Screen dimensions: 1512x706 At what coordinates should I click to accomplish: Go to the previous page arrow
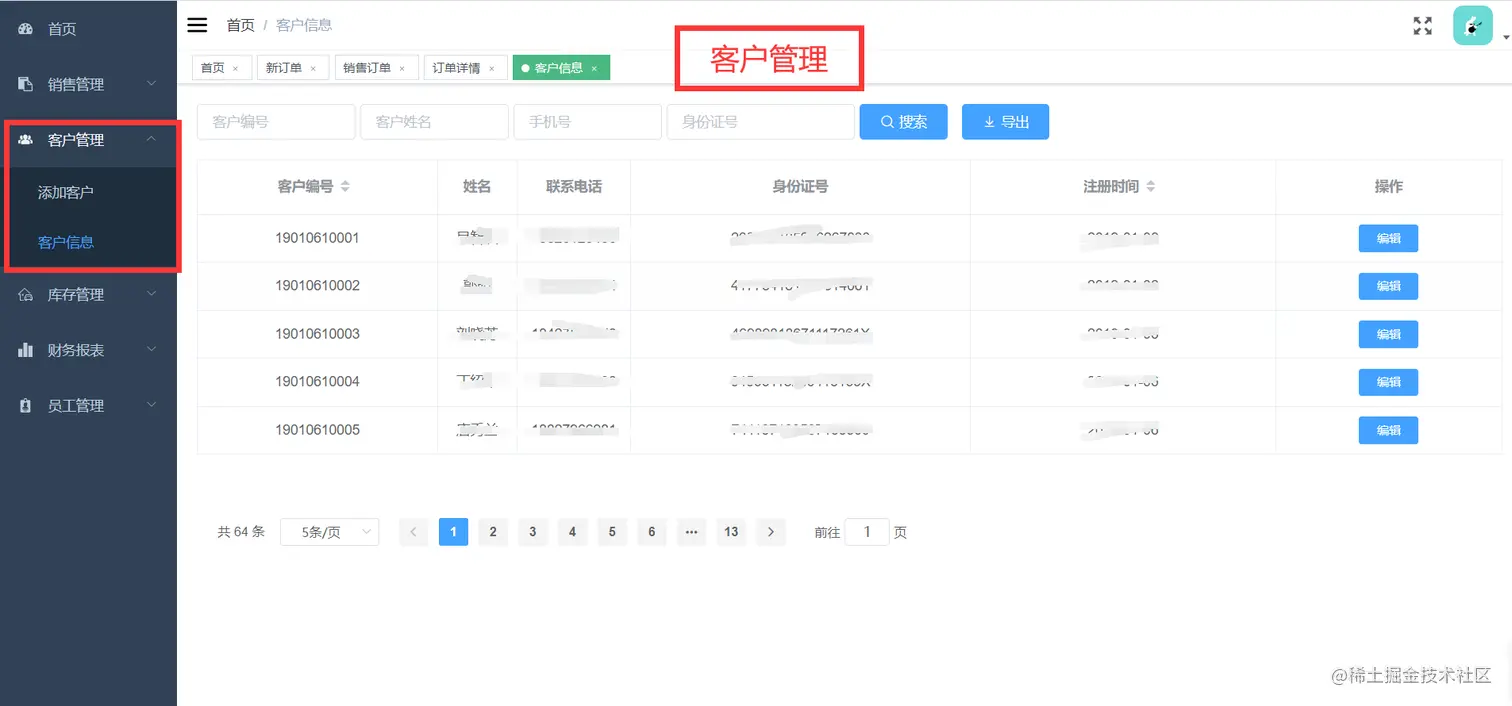(414, 532)
